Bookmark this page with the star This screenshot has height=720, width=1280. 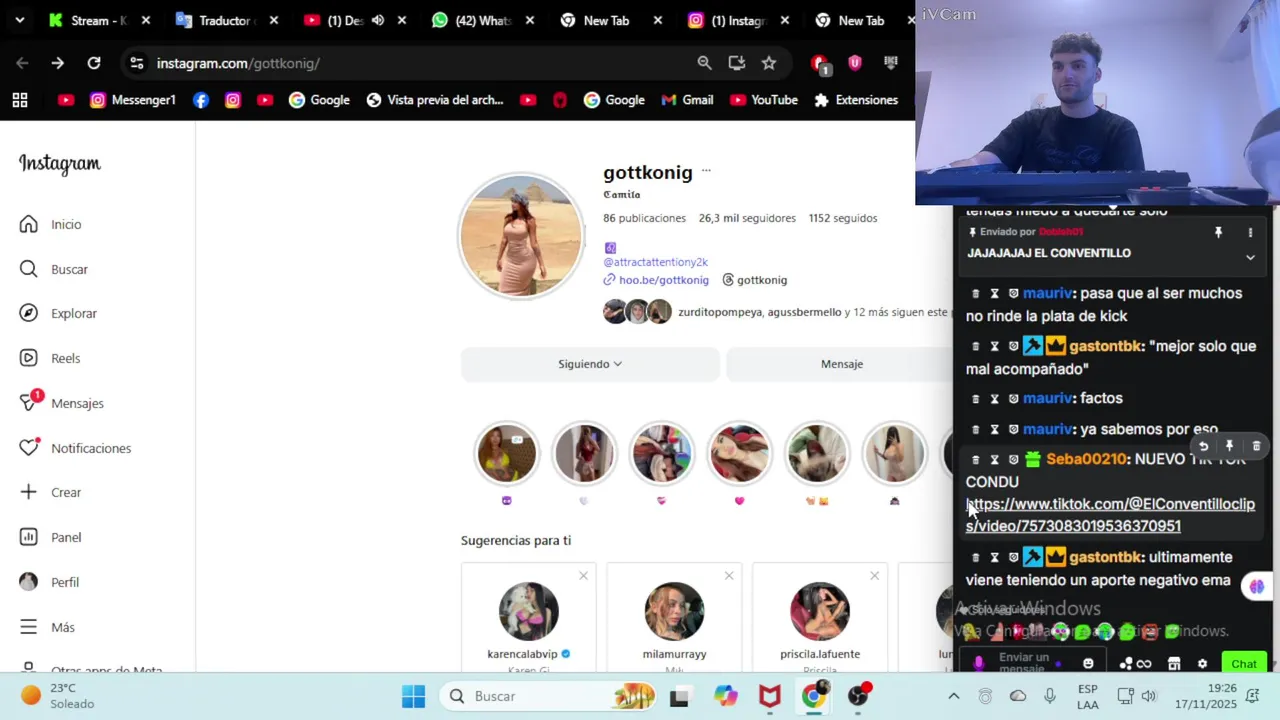tap(768, 63)
